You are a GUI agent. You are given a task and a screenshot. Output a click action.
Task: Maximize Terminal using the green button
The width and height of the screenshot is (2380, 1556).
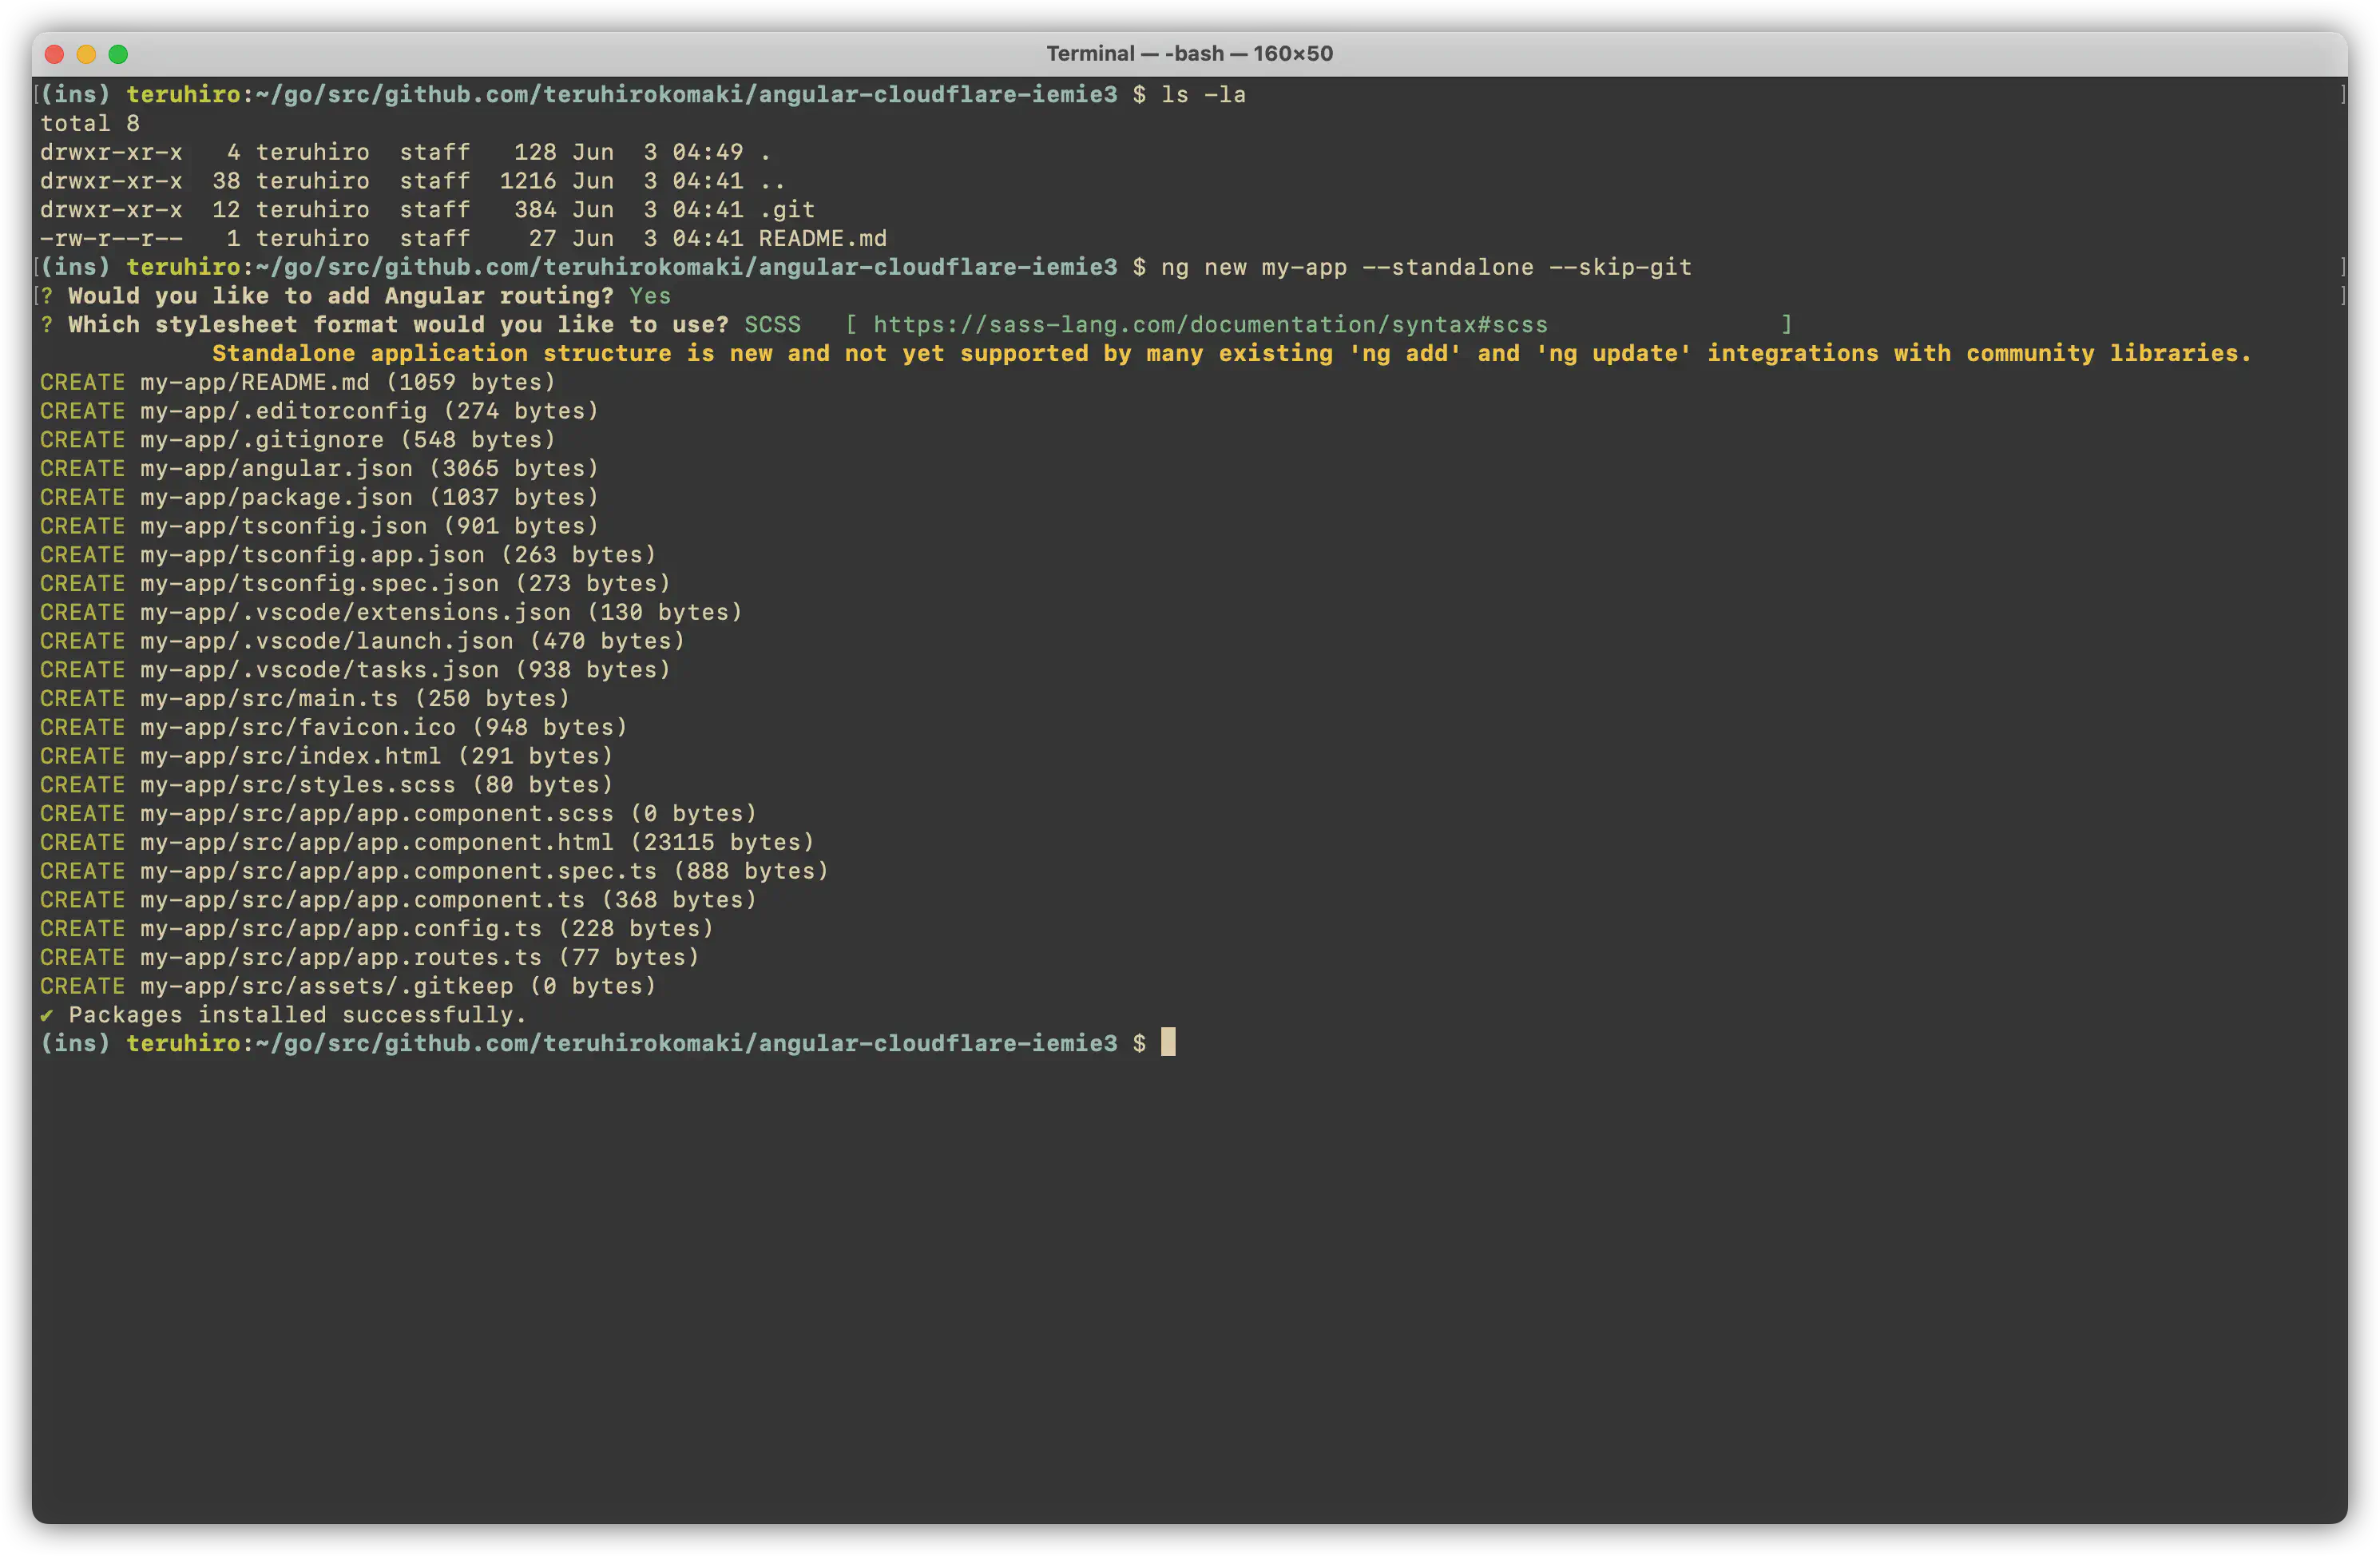(118, 54)
